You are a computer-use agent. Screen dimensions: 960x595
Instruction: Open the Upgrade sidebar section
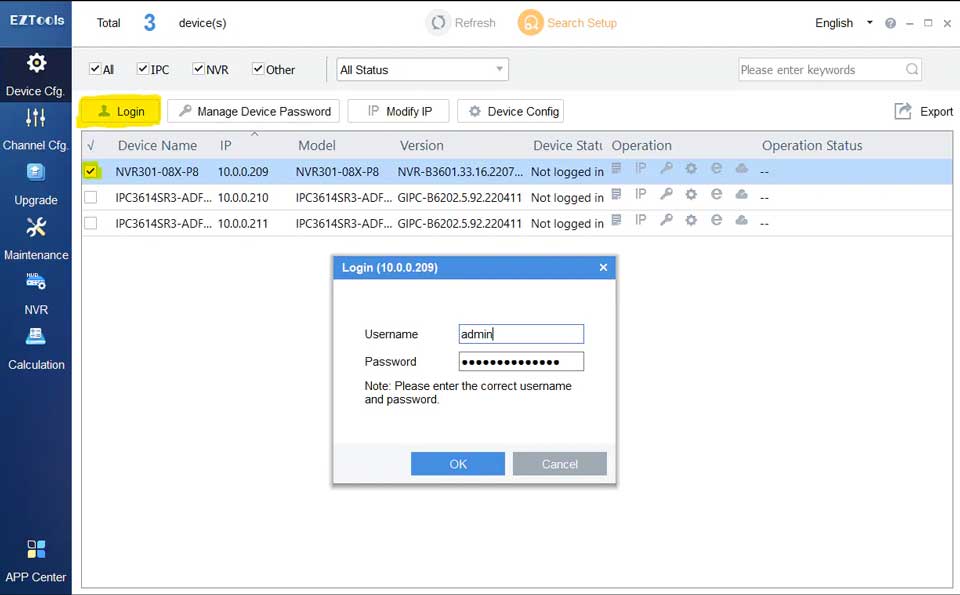(x=36, y=182)
